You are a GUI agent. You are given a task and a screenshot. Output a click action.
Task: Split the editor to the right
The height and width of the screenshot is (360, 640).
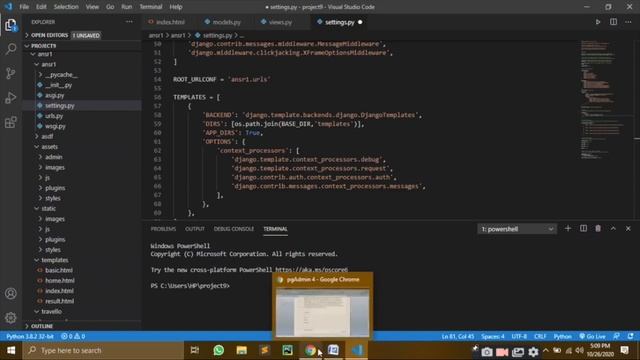613,22
